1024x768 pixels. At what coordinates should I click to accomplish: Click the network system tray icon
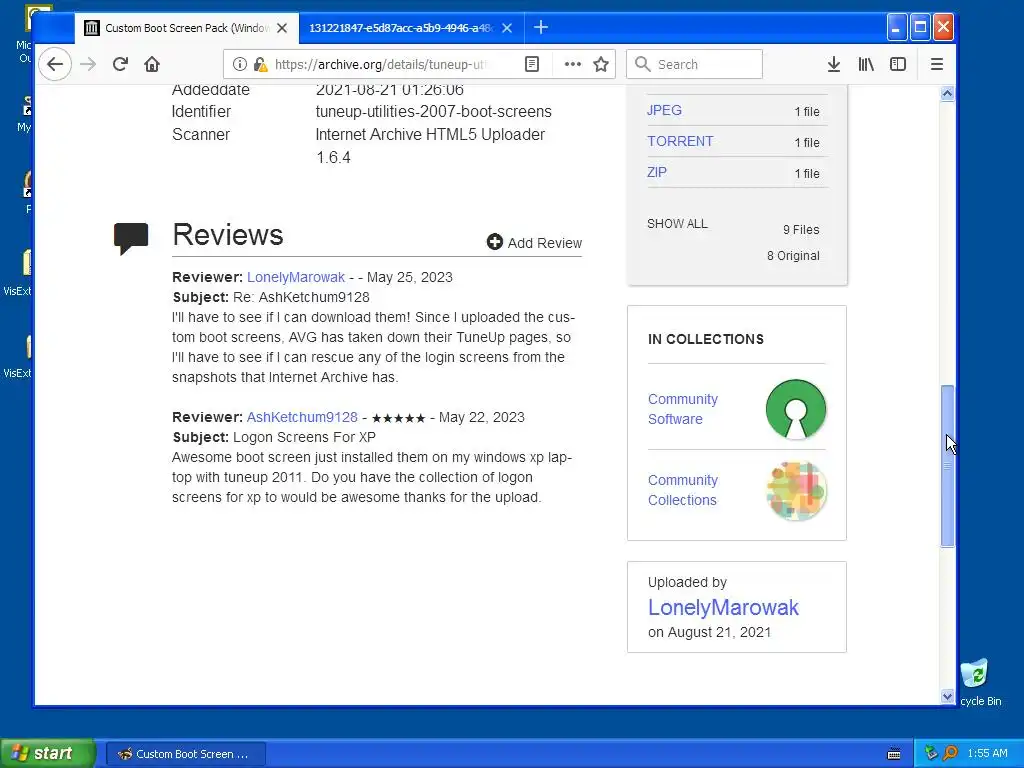tap(931, 754)
